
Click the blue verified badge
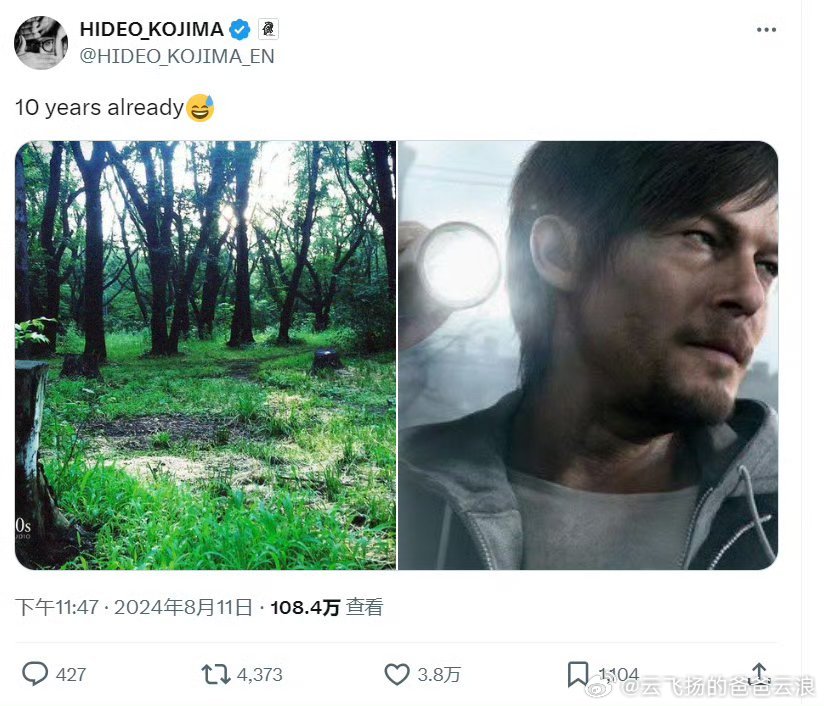click(240, 29)
